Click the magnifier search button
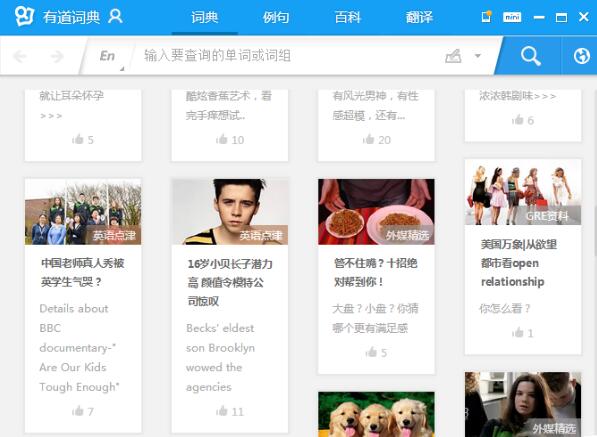This screenshot has height=437, width=597. tap(530, 56)
